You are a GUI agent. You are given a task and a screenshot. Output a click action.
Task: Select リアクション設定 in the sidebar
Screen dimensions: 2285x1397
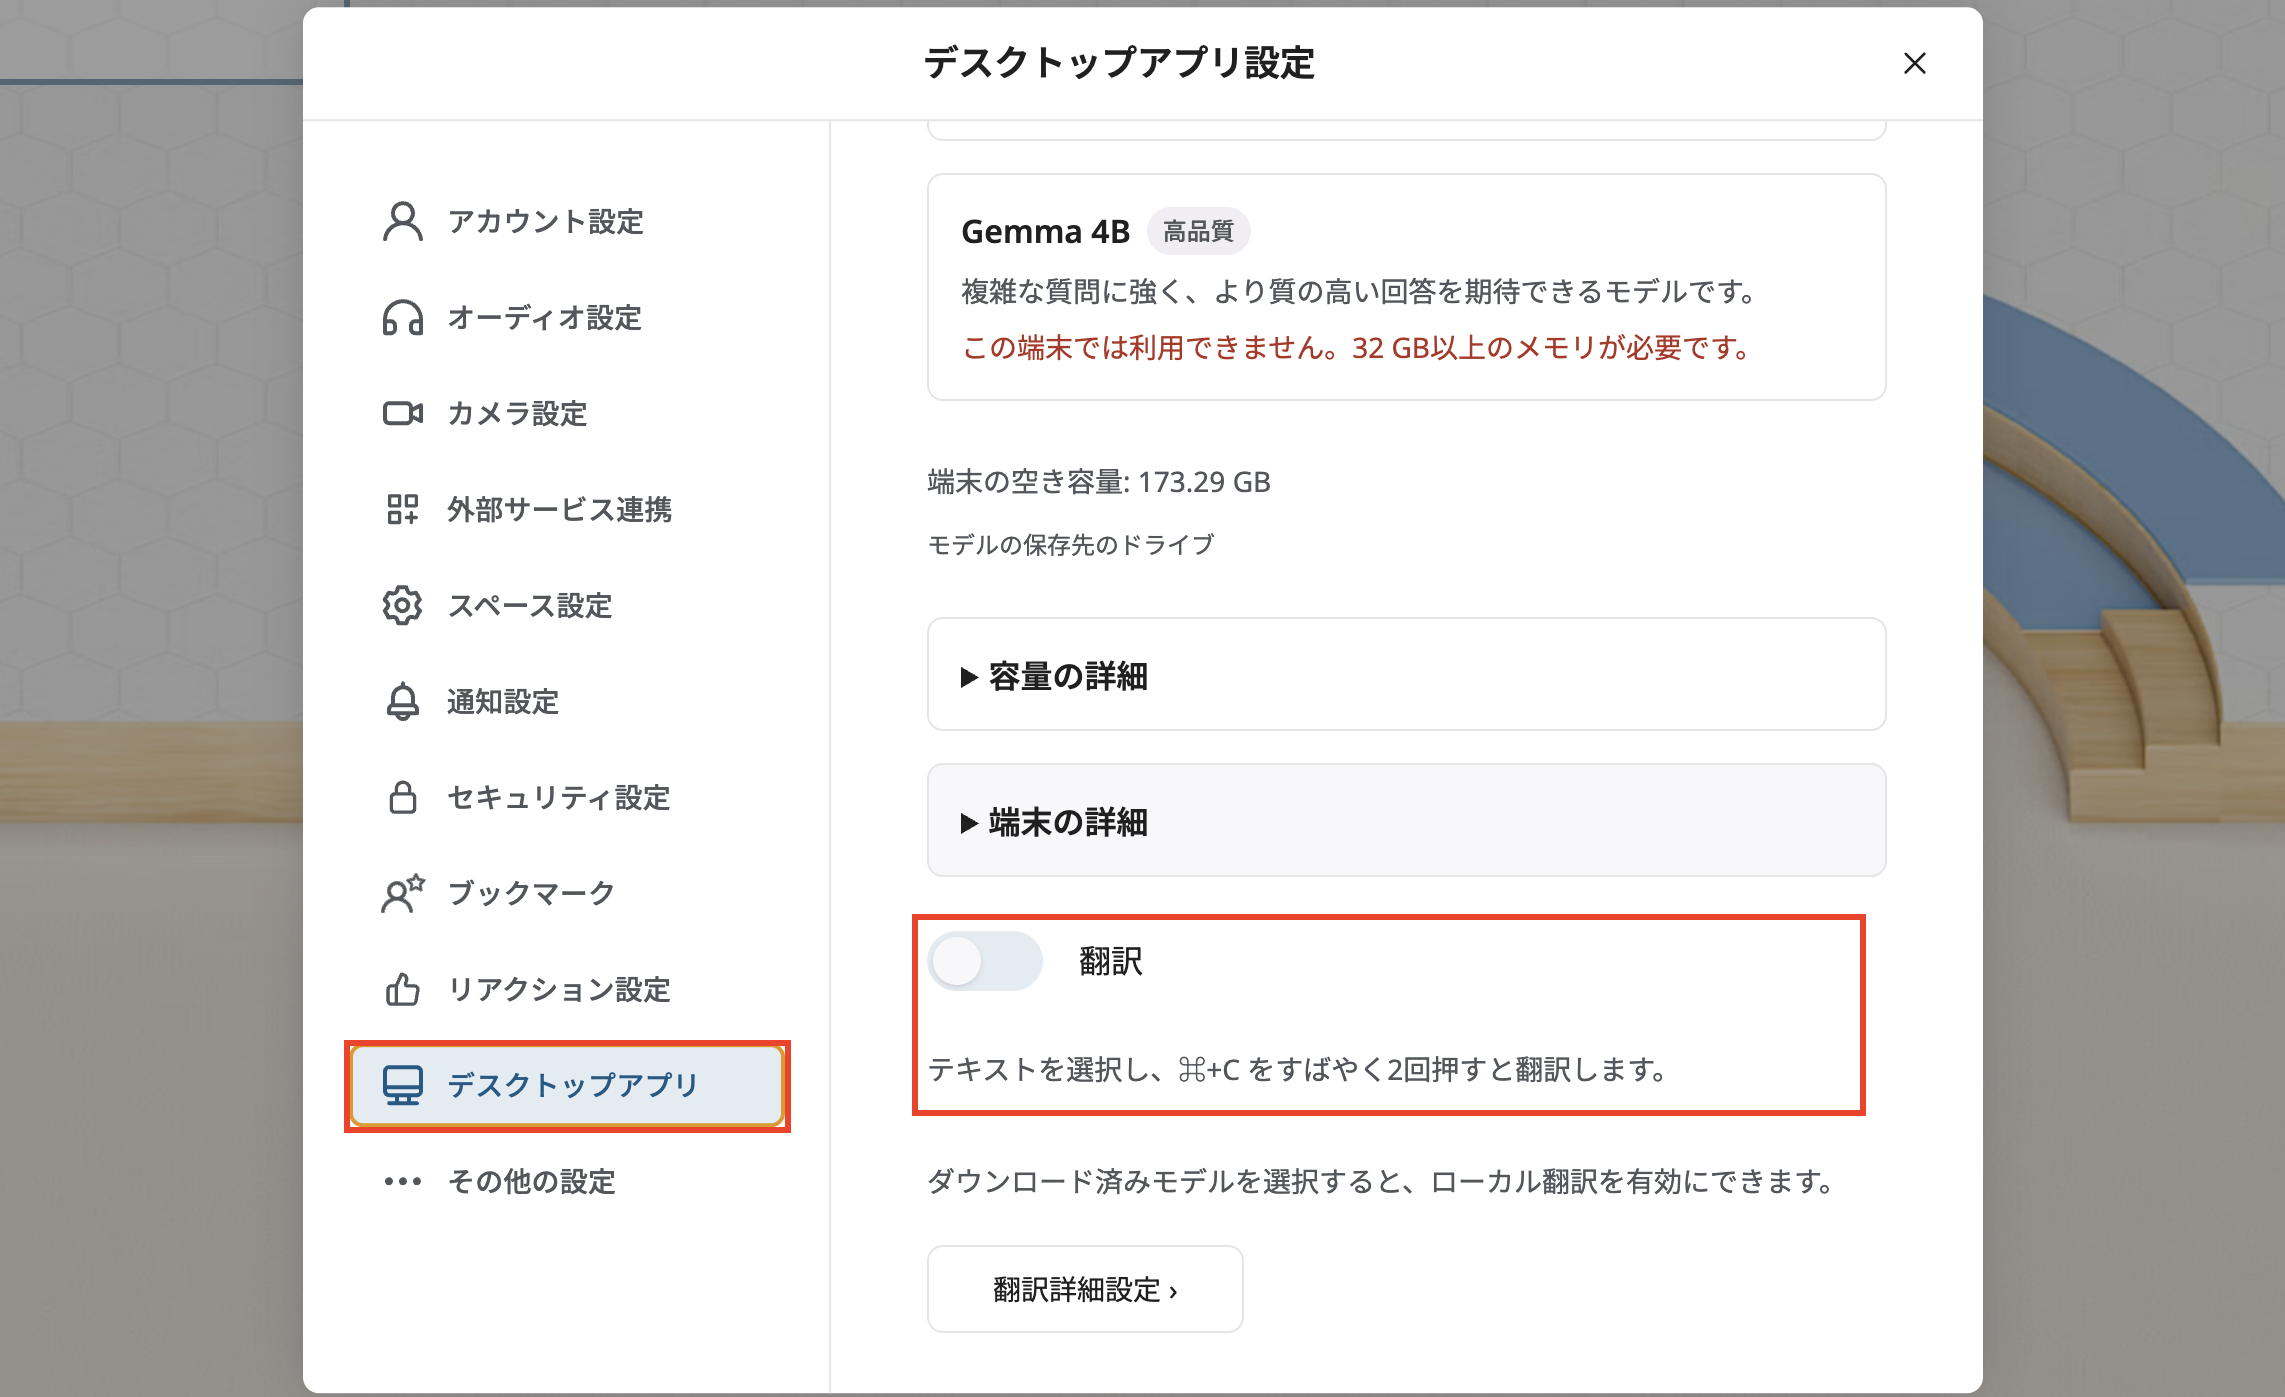click(x=567, y=989)
